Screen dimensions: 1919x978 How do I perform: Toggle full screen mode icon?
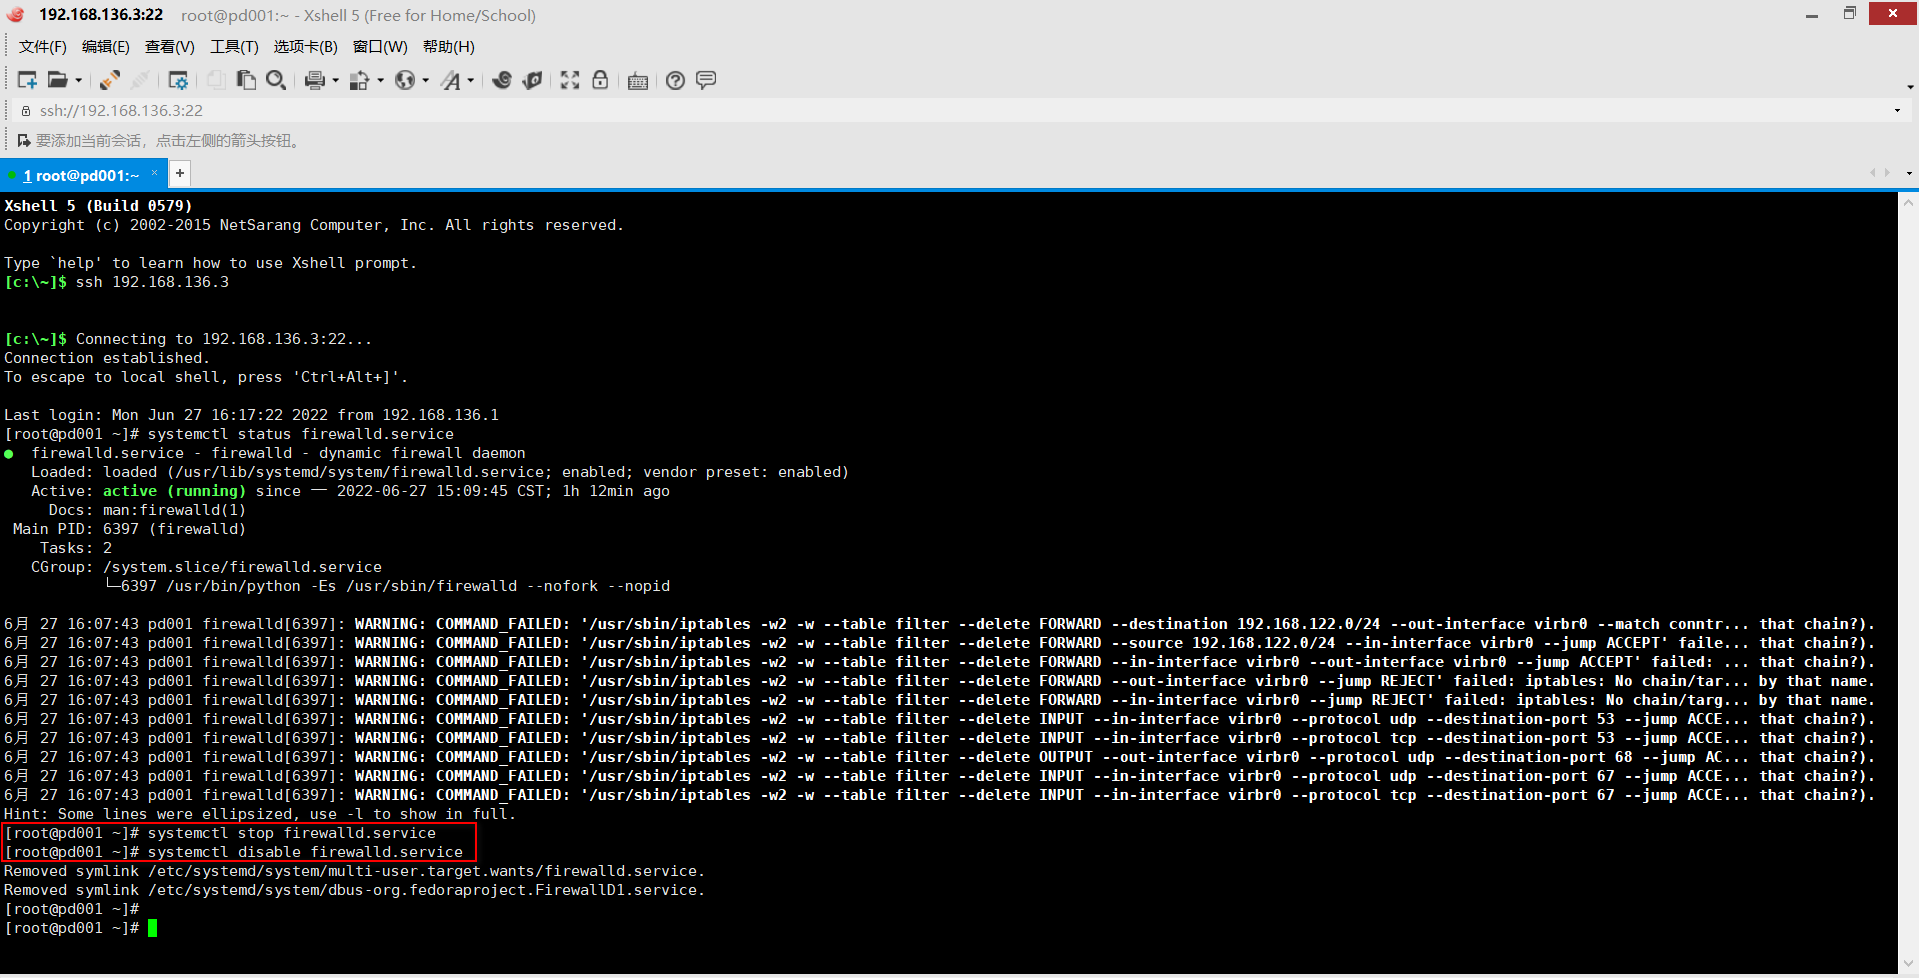(570, 80)
